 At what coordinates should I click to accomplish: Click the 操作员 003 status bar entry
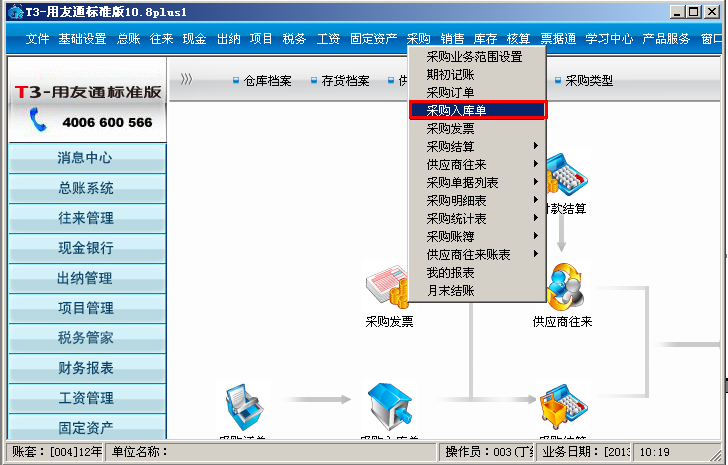coord(487,452)
